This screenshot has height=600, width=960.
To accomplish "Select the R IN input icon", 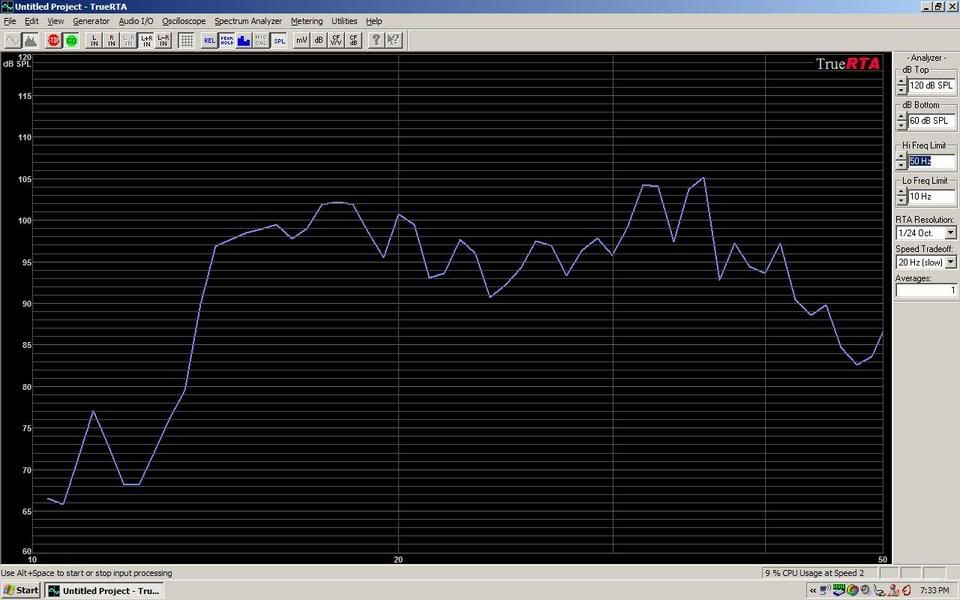I will [111, 40].
